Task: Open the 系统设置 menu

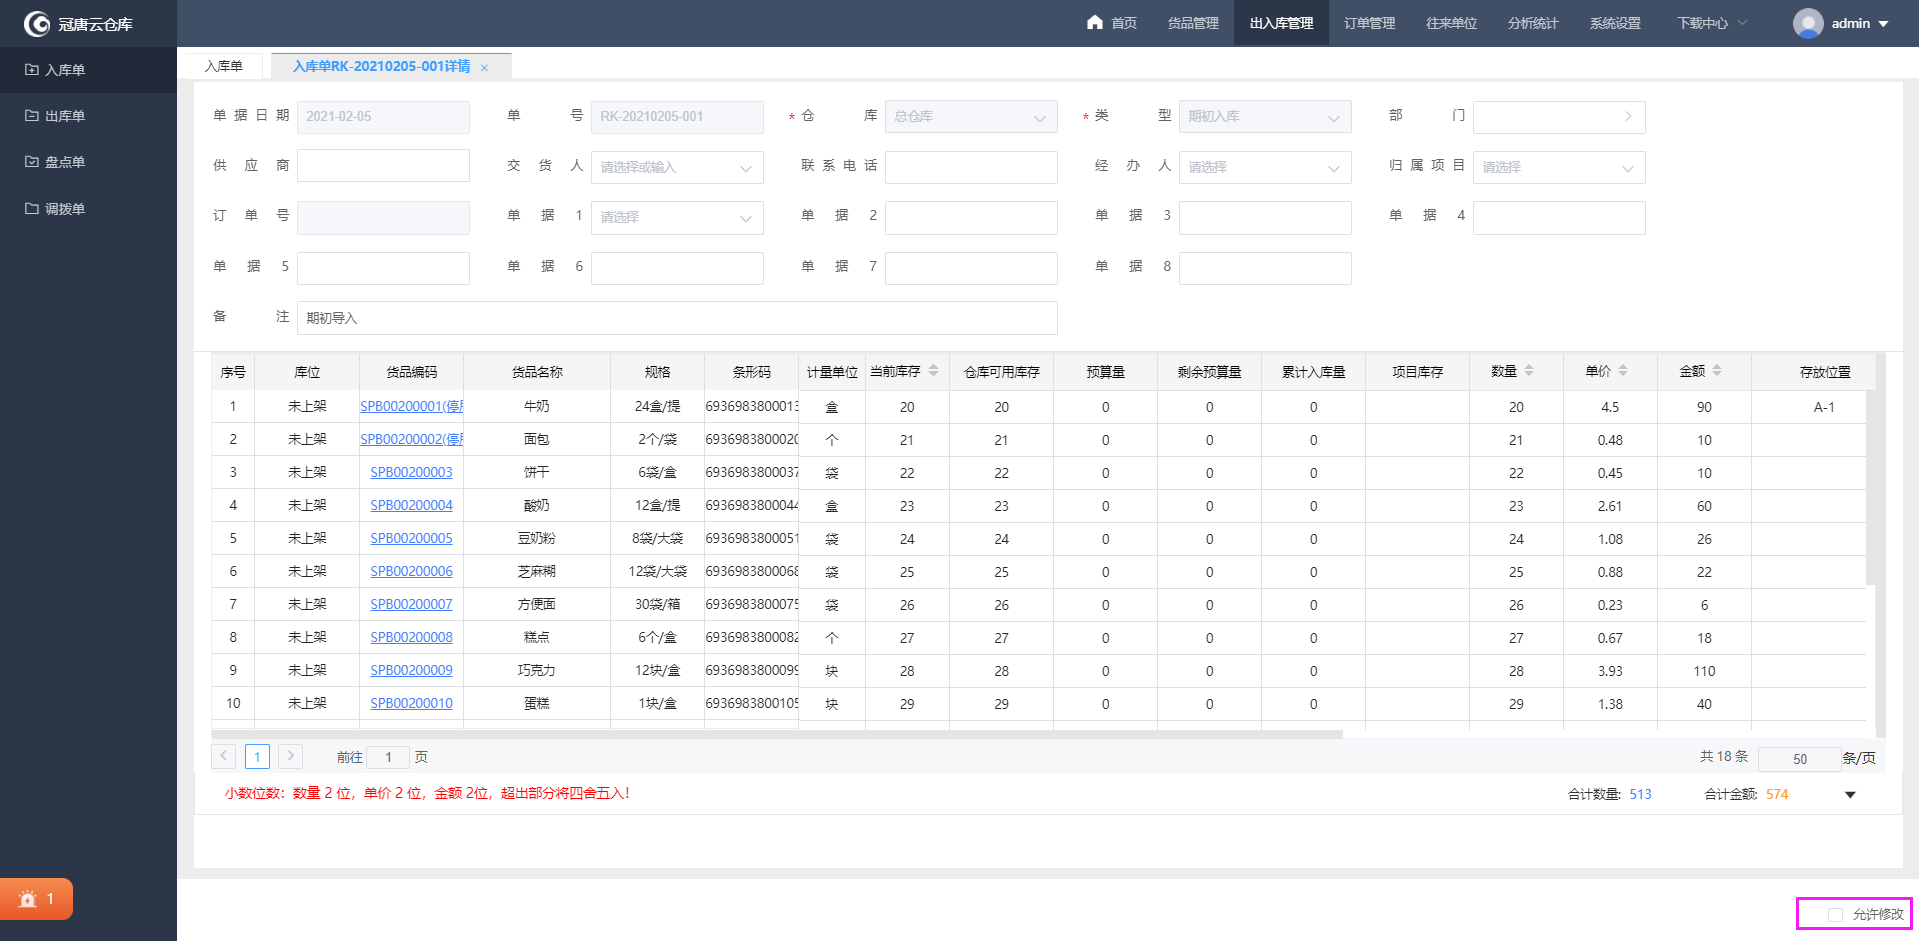Action: point(1615,23)
